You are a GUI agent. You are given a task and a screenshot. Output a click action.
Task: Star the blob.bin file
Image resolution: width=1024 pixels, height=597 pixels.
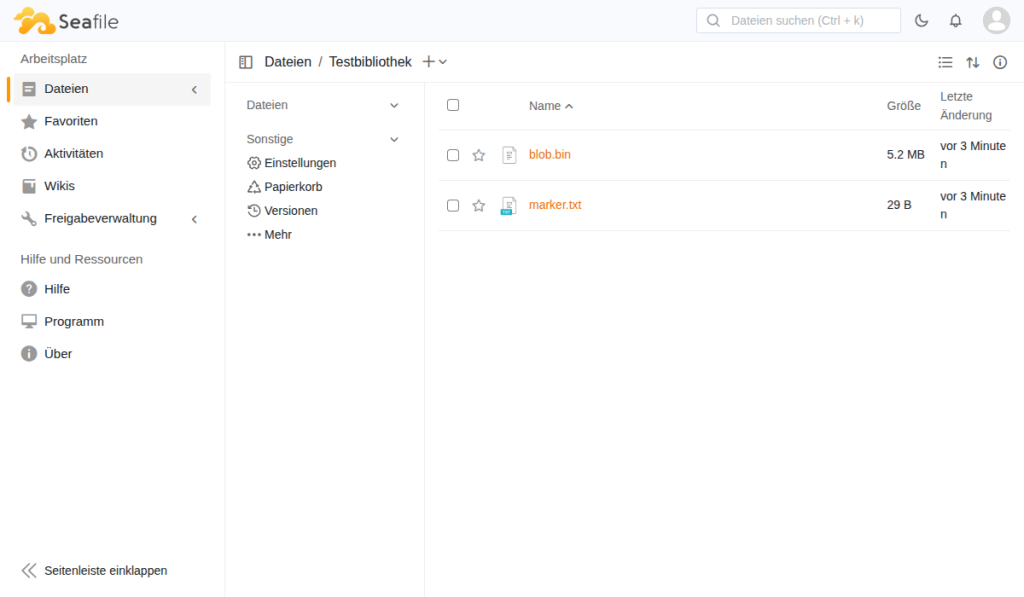479,155
